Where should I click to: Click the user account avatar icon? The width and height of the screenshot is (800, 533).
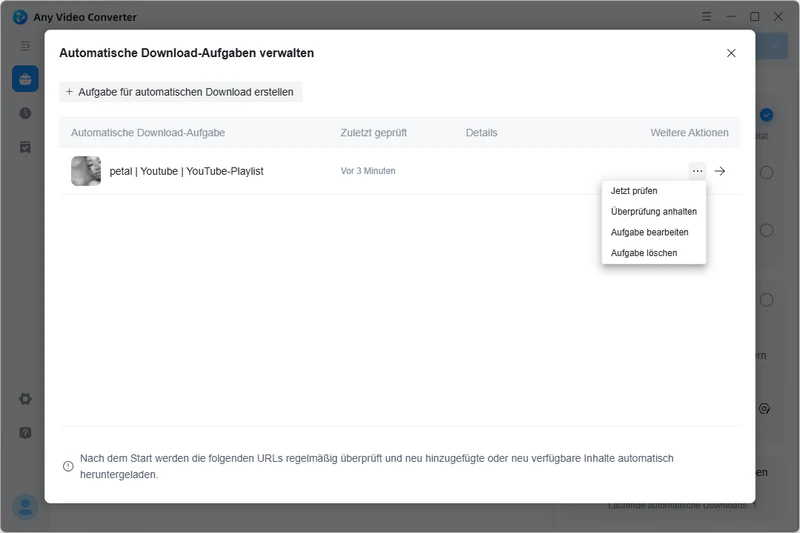click(x=25, y=507)
